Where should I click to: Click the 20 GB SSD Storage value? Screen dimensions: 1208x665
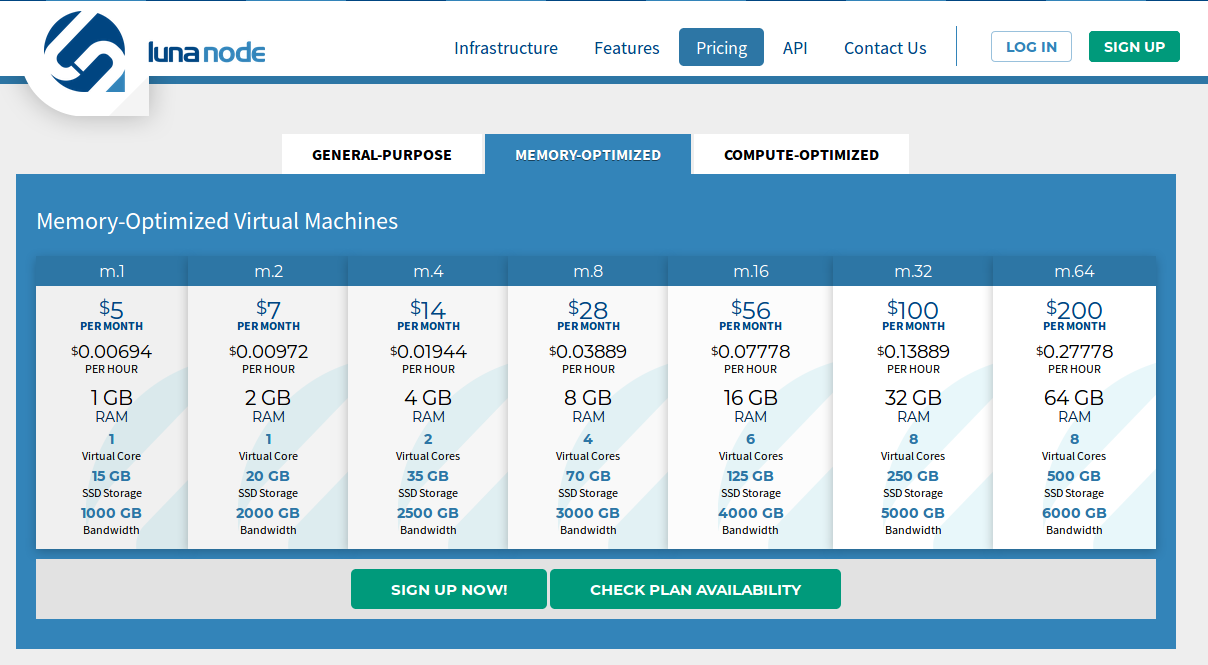pyautogui.click(x=268, y=476)
